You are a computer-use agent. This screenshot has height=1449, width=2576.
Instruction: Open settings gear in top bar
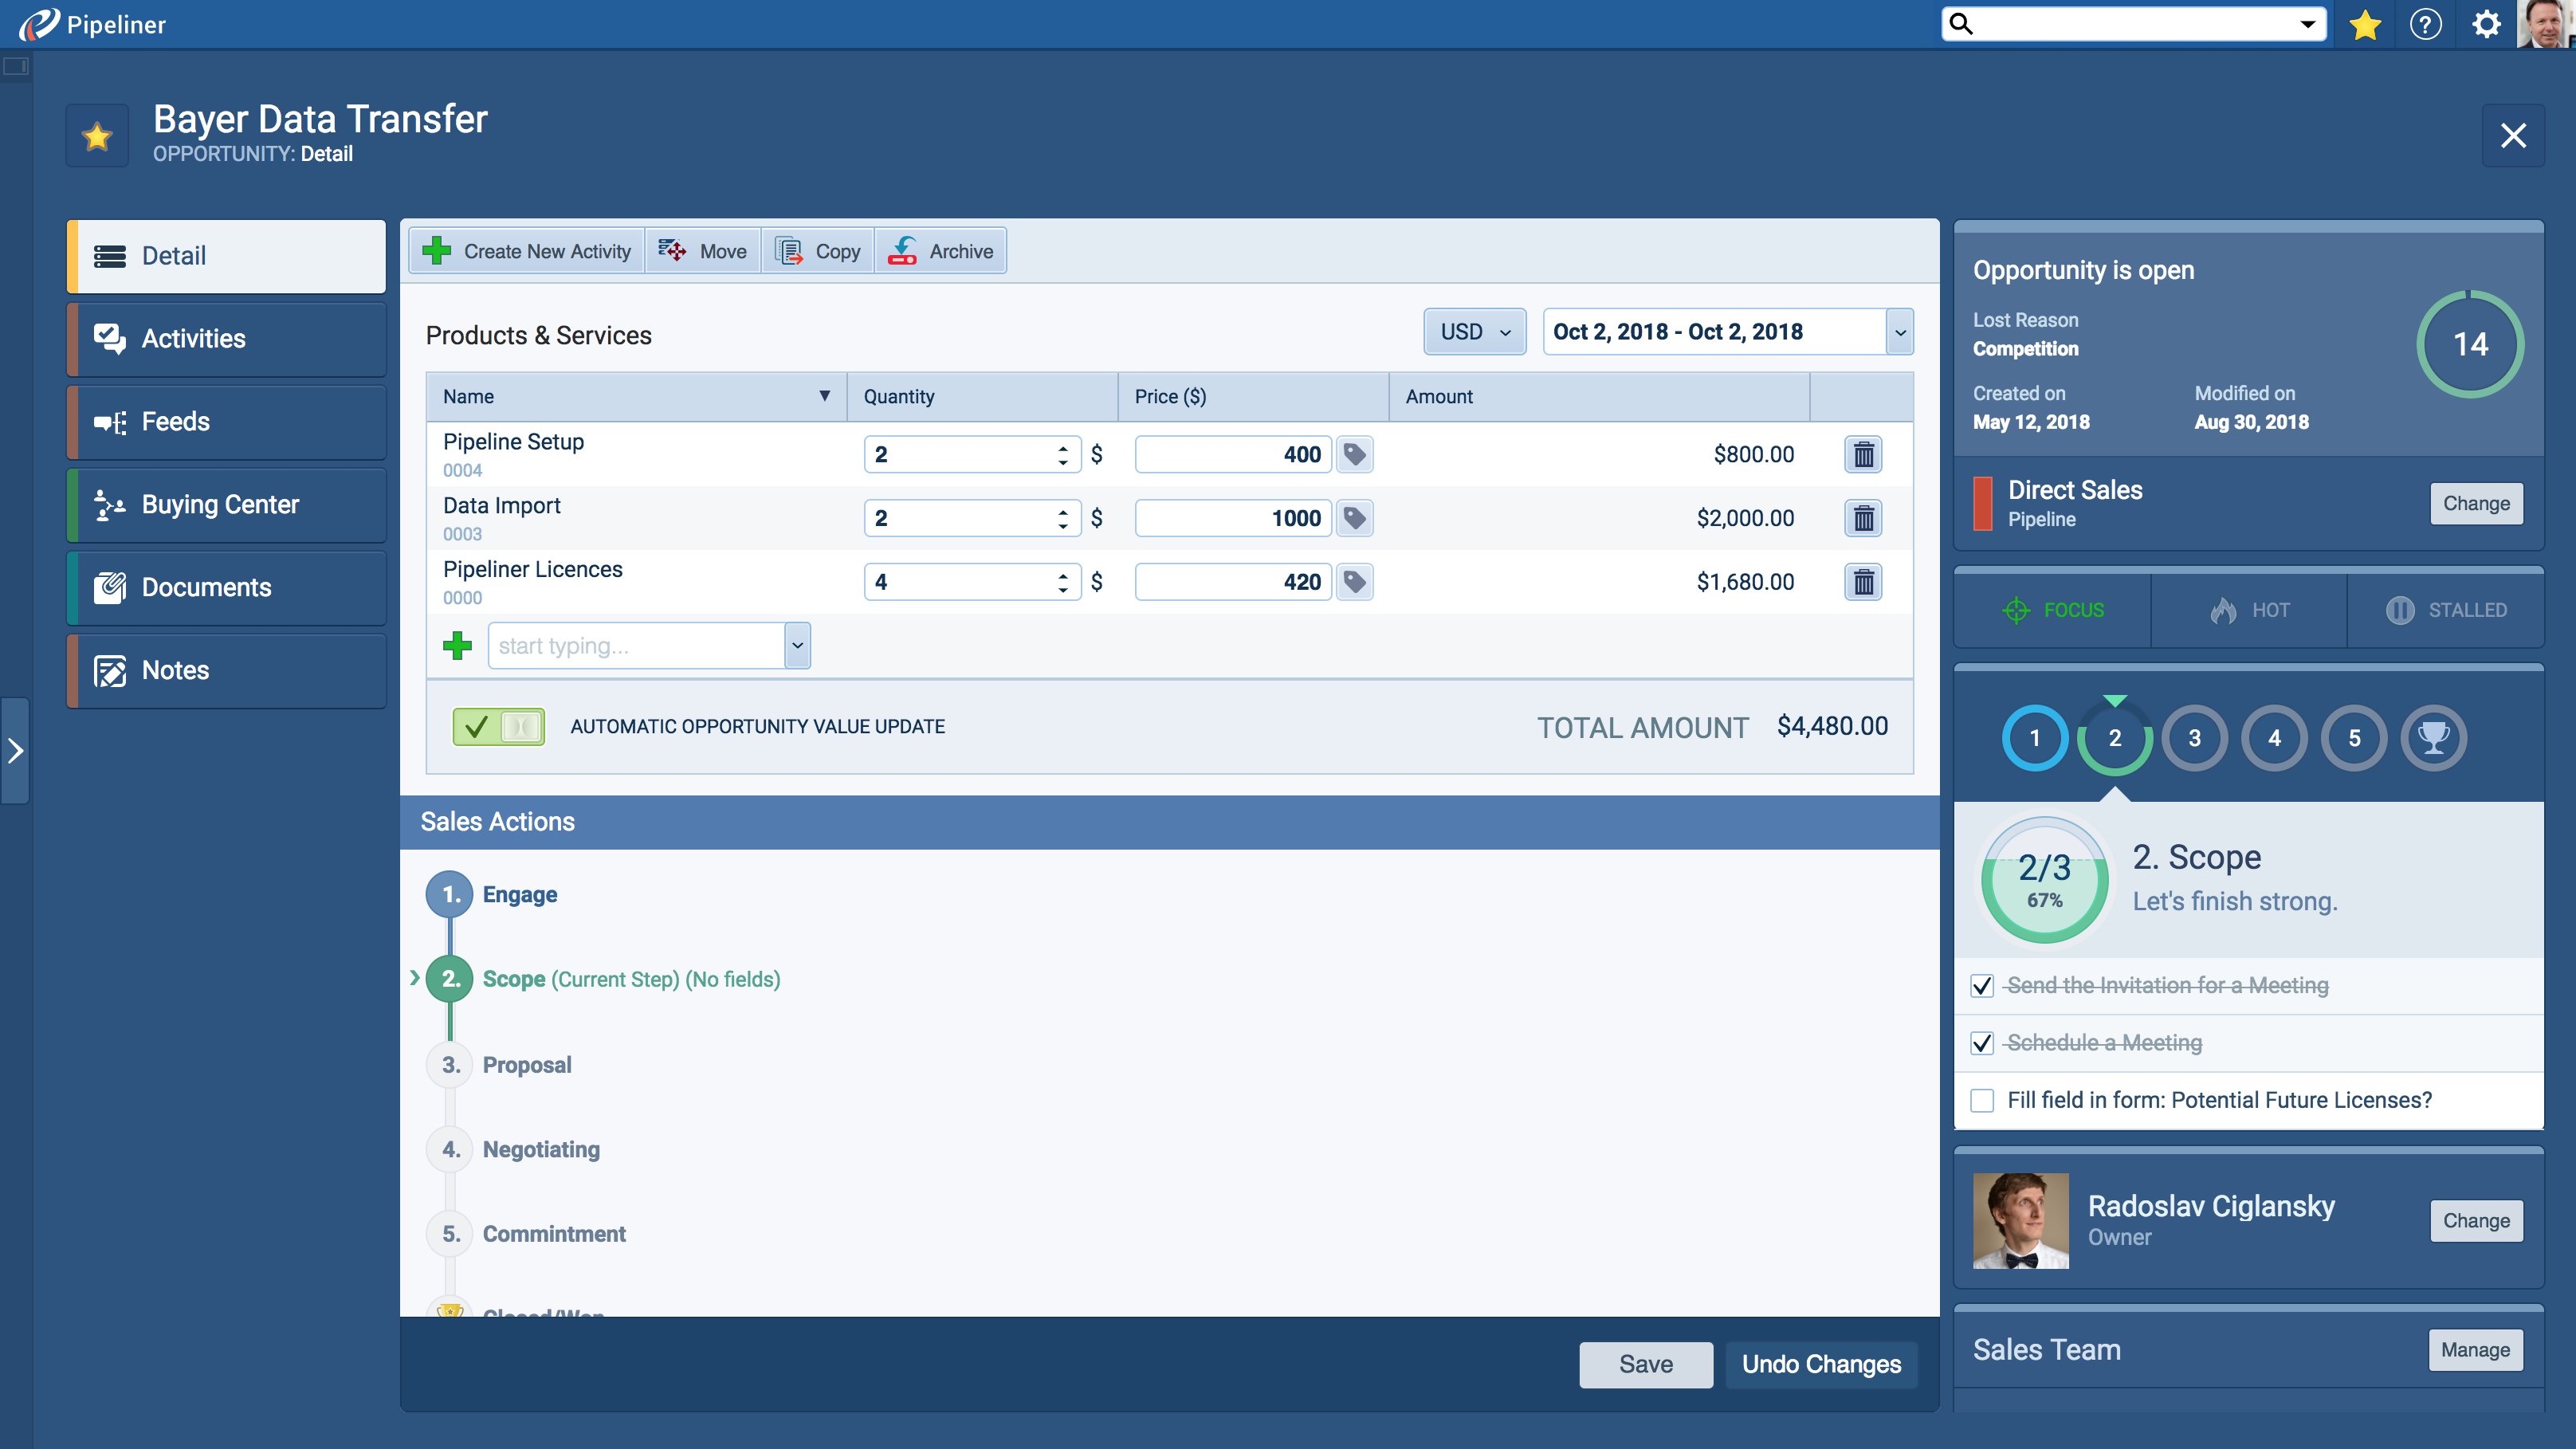click(x=2486, y=24)
